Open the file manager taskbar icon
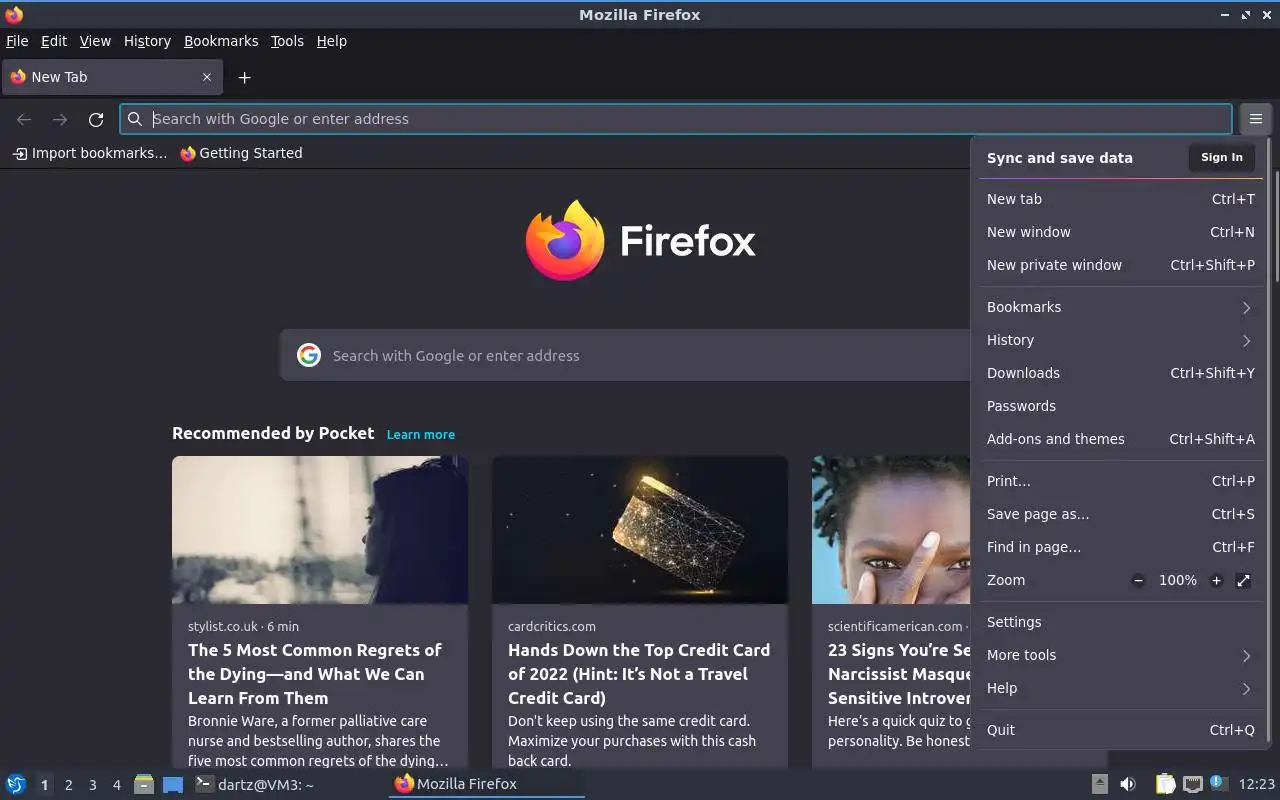The width and height of the screenshot is (1280, 800). (x=143, y=784)
